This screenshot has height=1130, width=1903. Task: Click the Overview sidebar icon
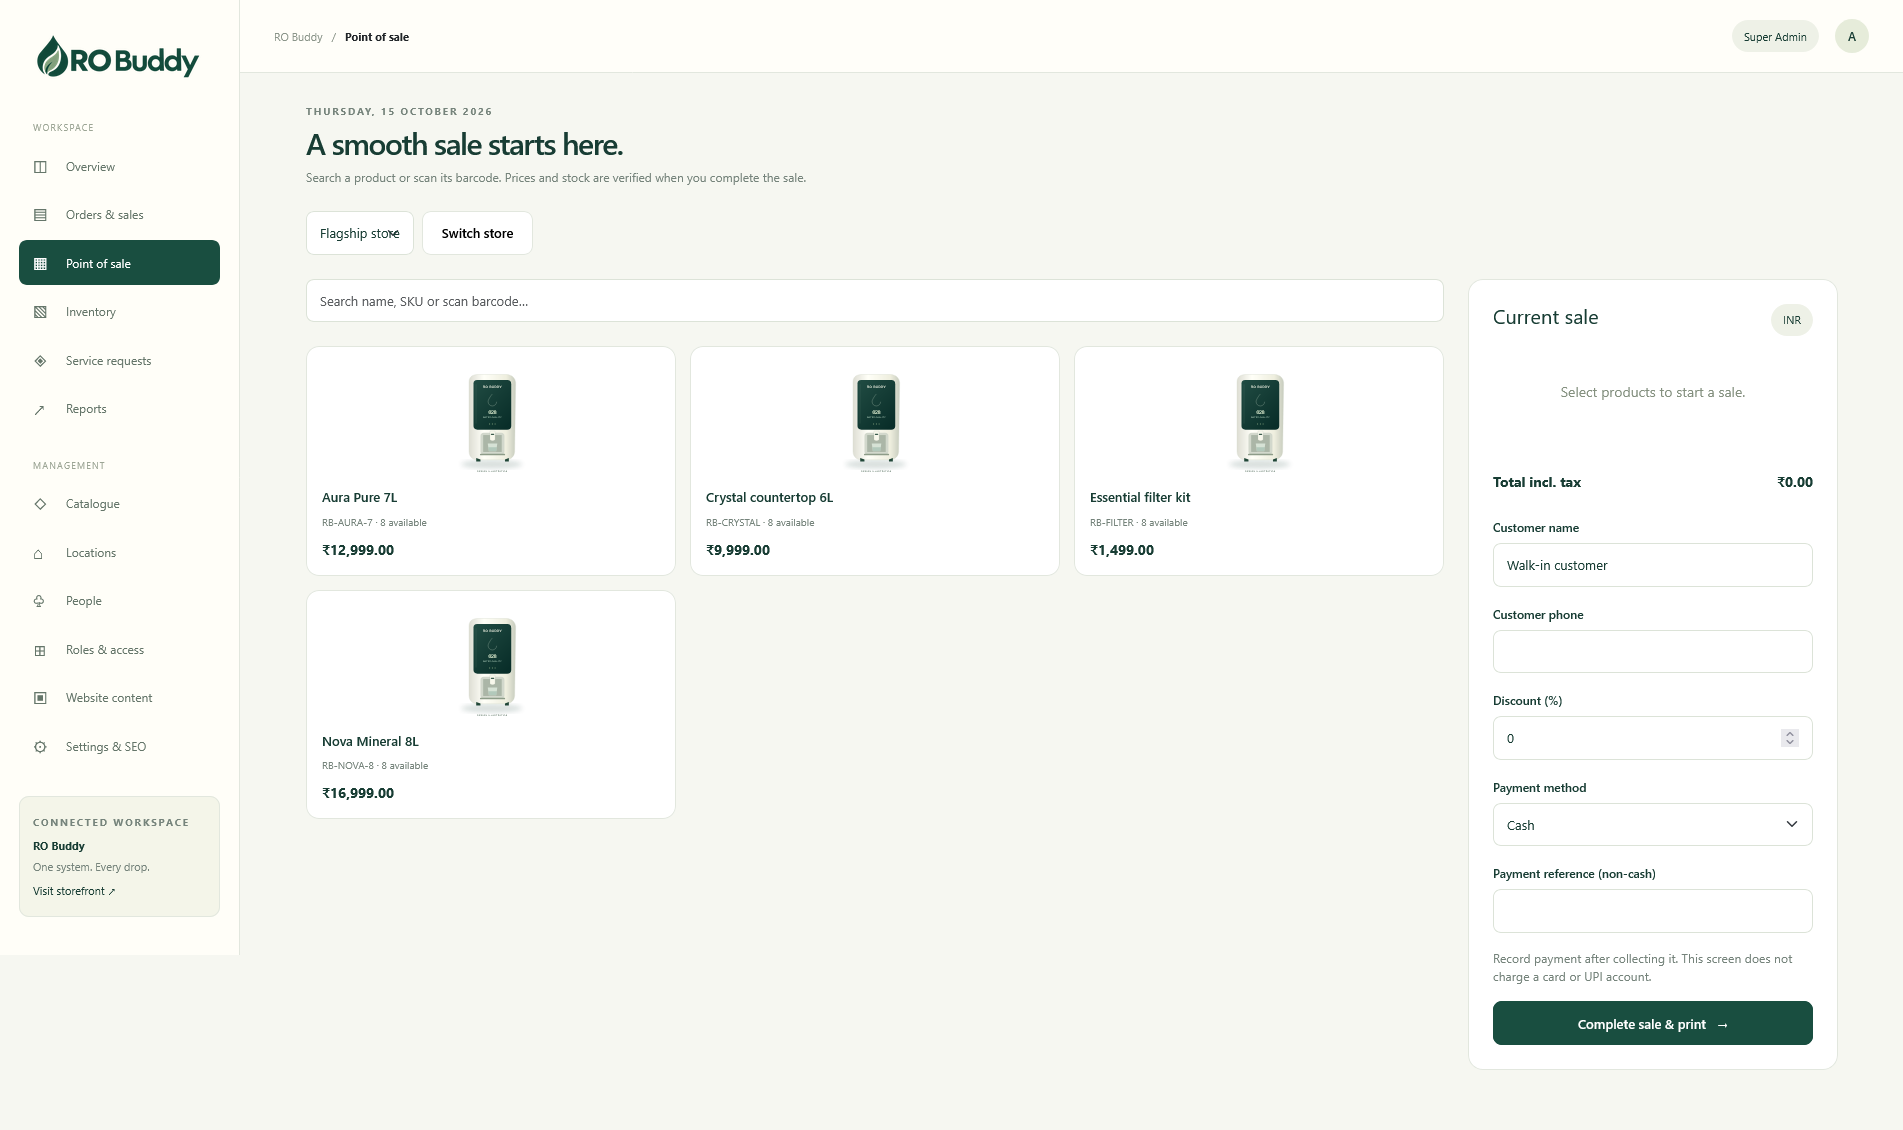[40, 167]
